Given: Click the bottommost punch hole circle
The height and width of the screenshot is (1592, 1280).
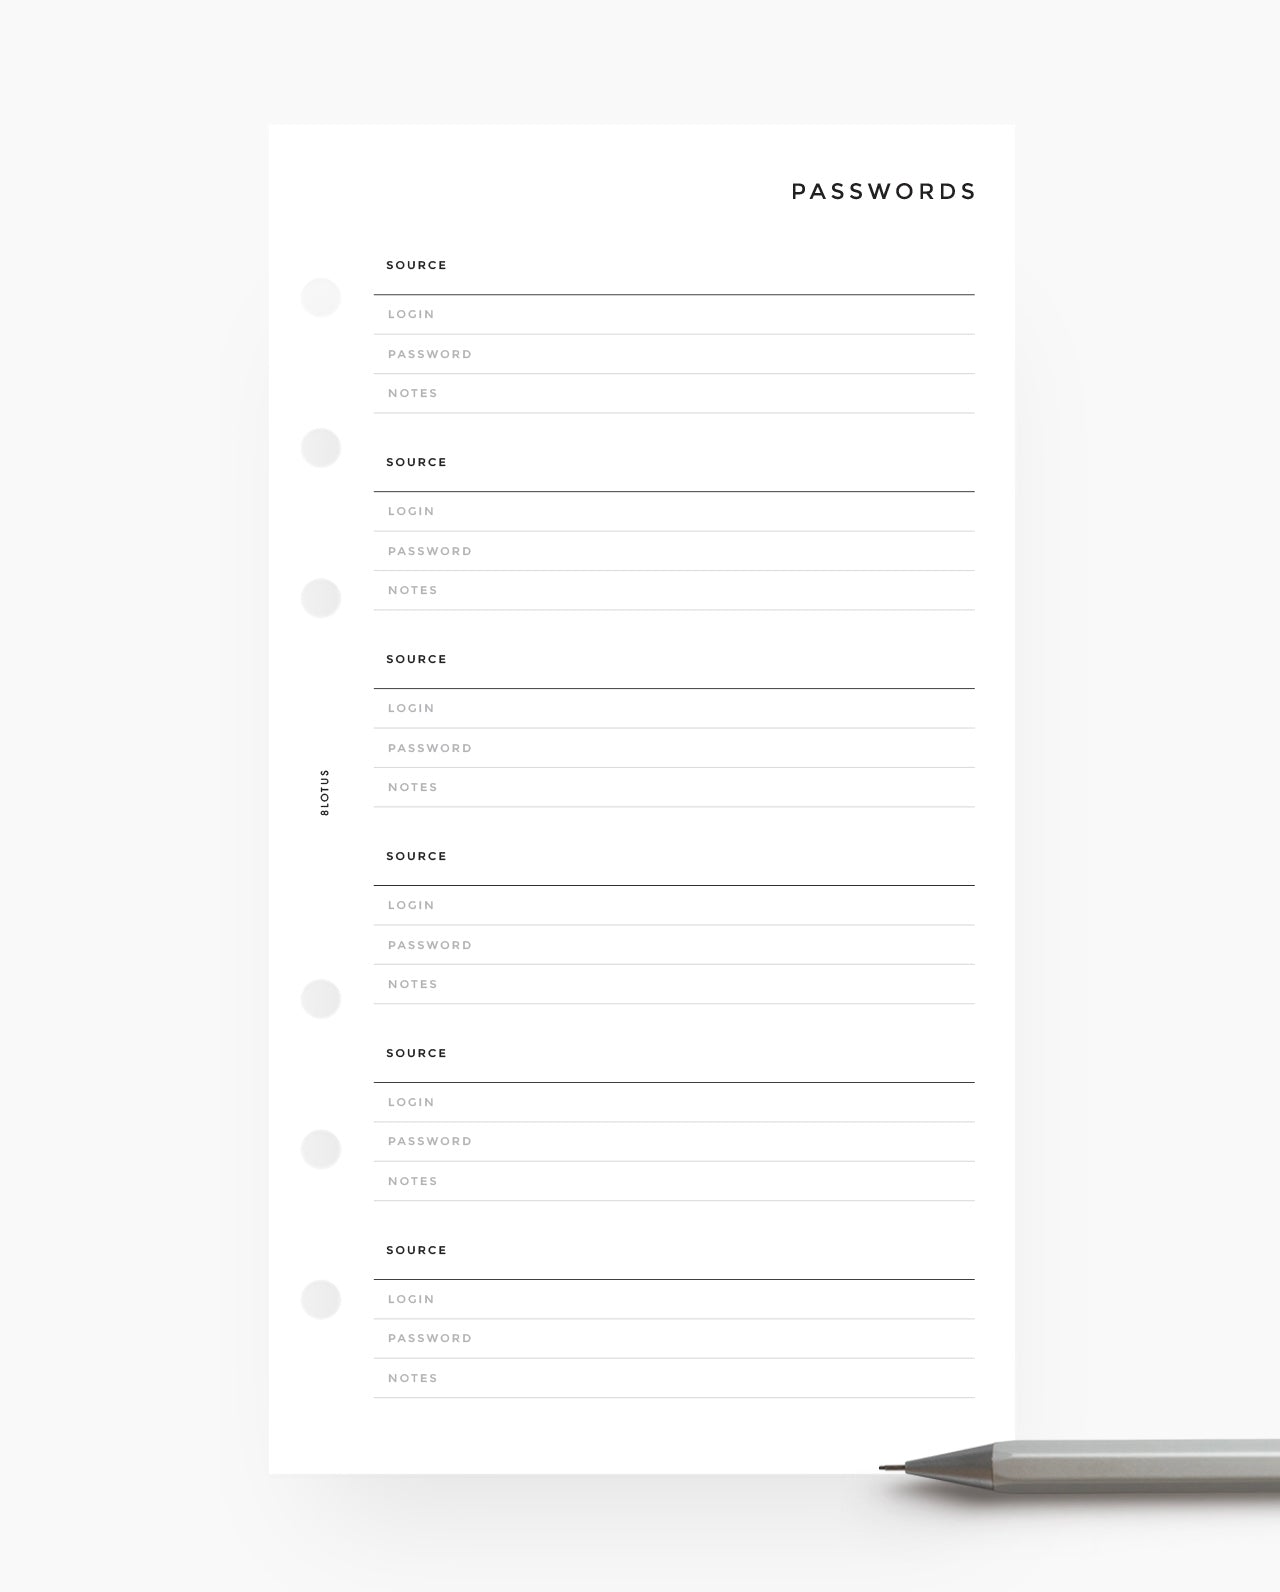Looking at the screenshot, I should click(321, 1299).
